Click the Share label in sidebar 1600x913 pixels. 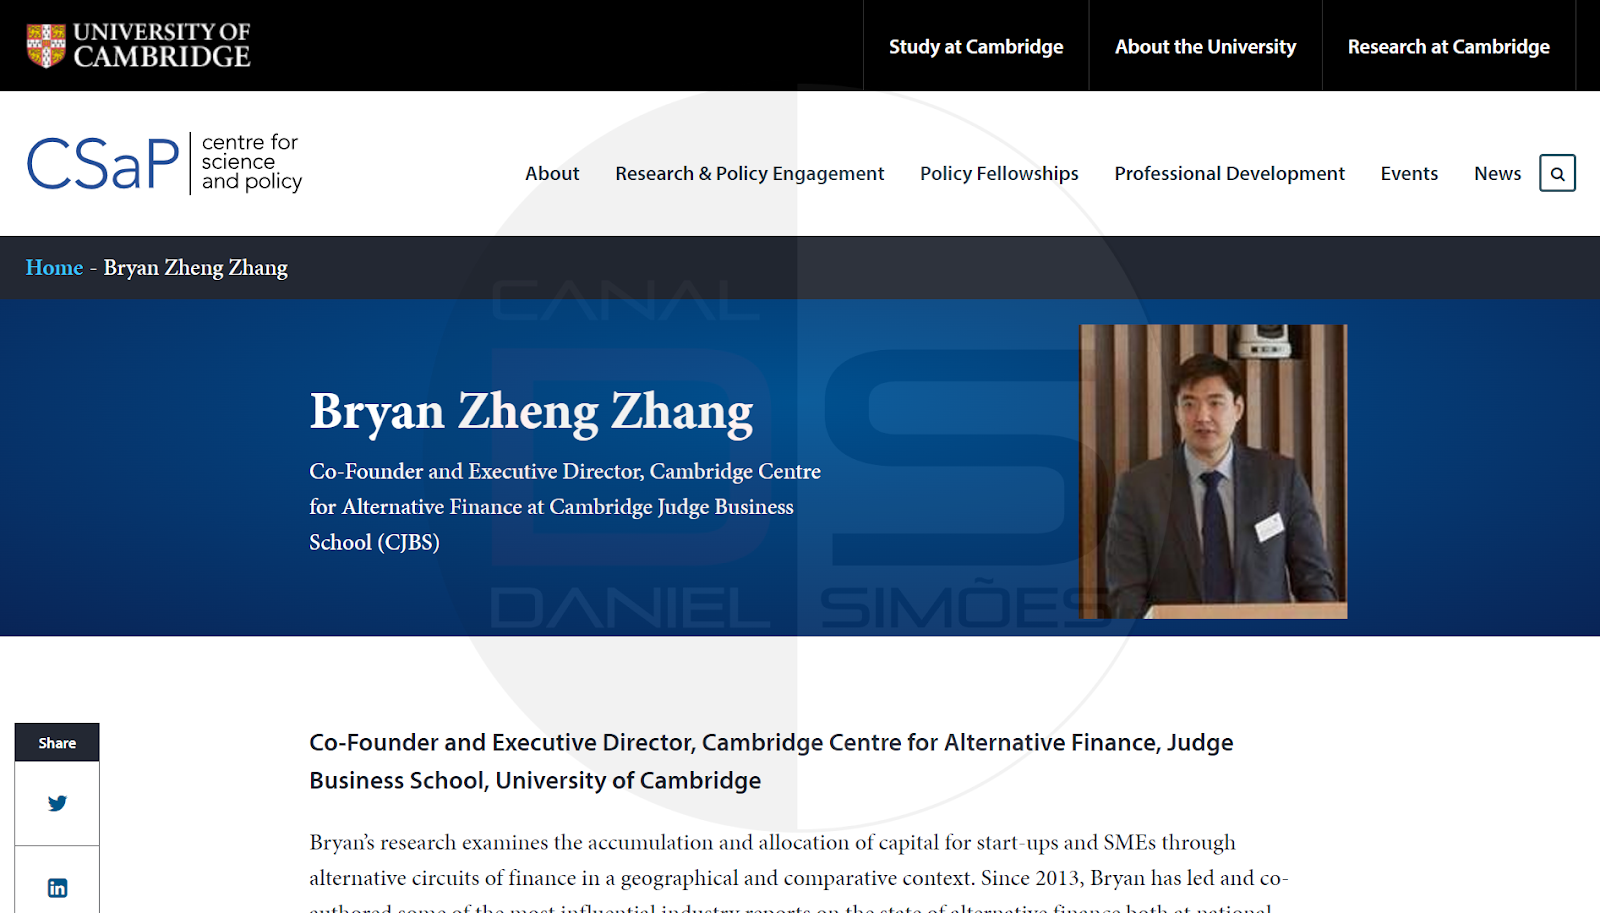point(57,743)
